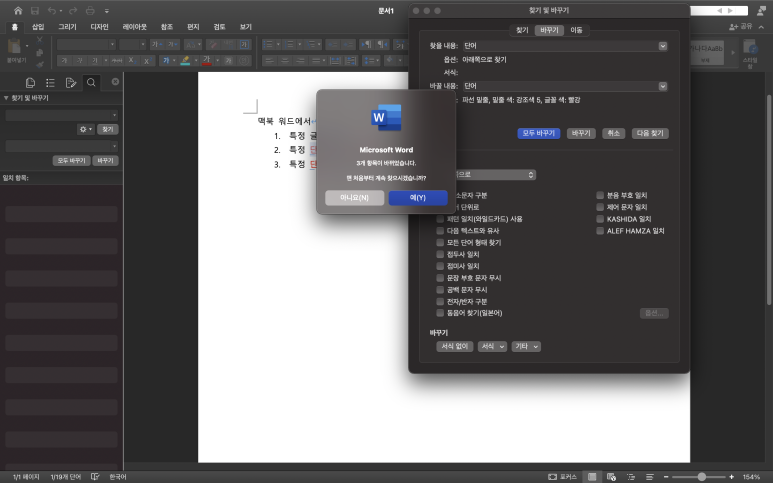773x483 pixels.
Task: Close the sidebar with the round X icon
Action: [115, 81]
